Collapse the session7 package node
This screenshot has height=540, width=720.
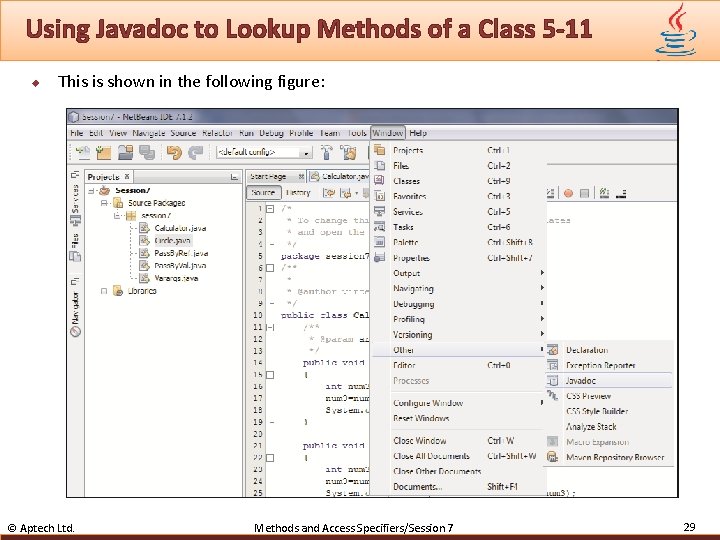pyautogui.click(x=117, y=215)
